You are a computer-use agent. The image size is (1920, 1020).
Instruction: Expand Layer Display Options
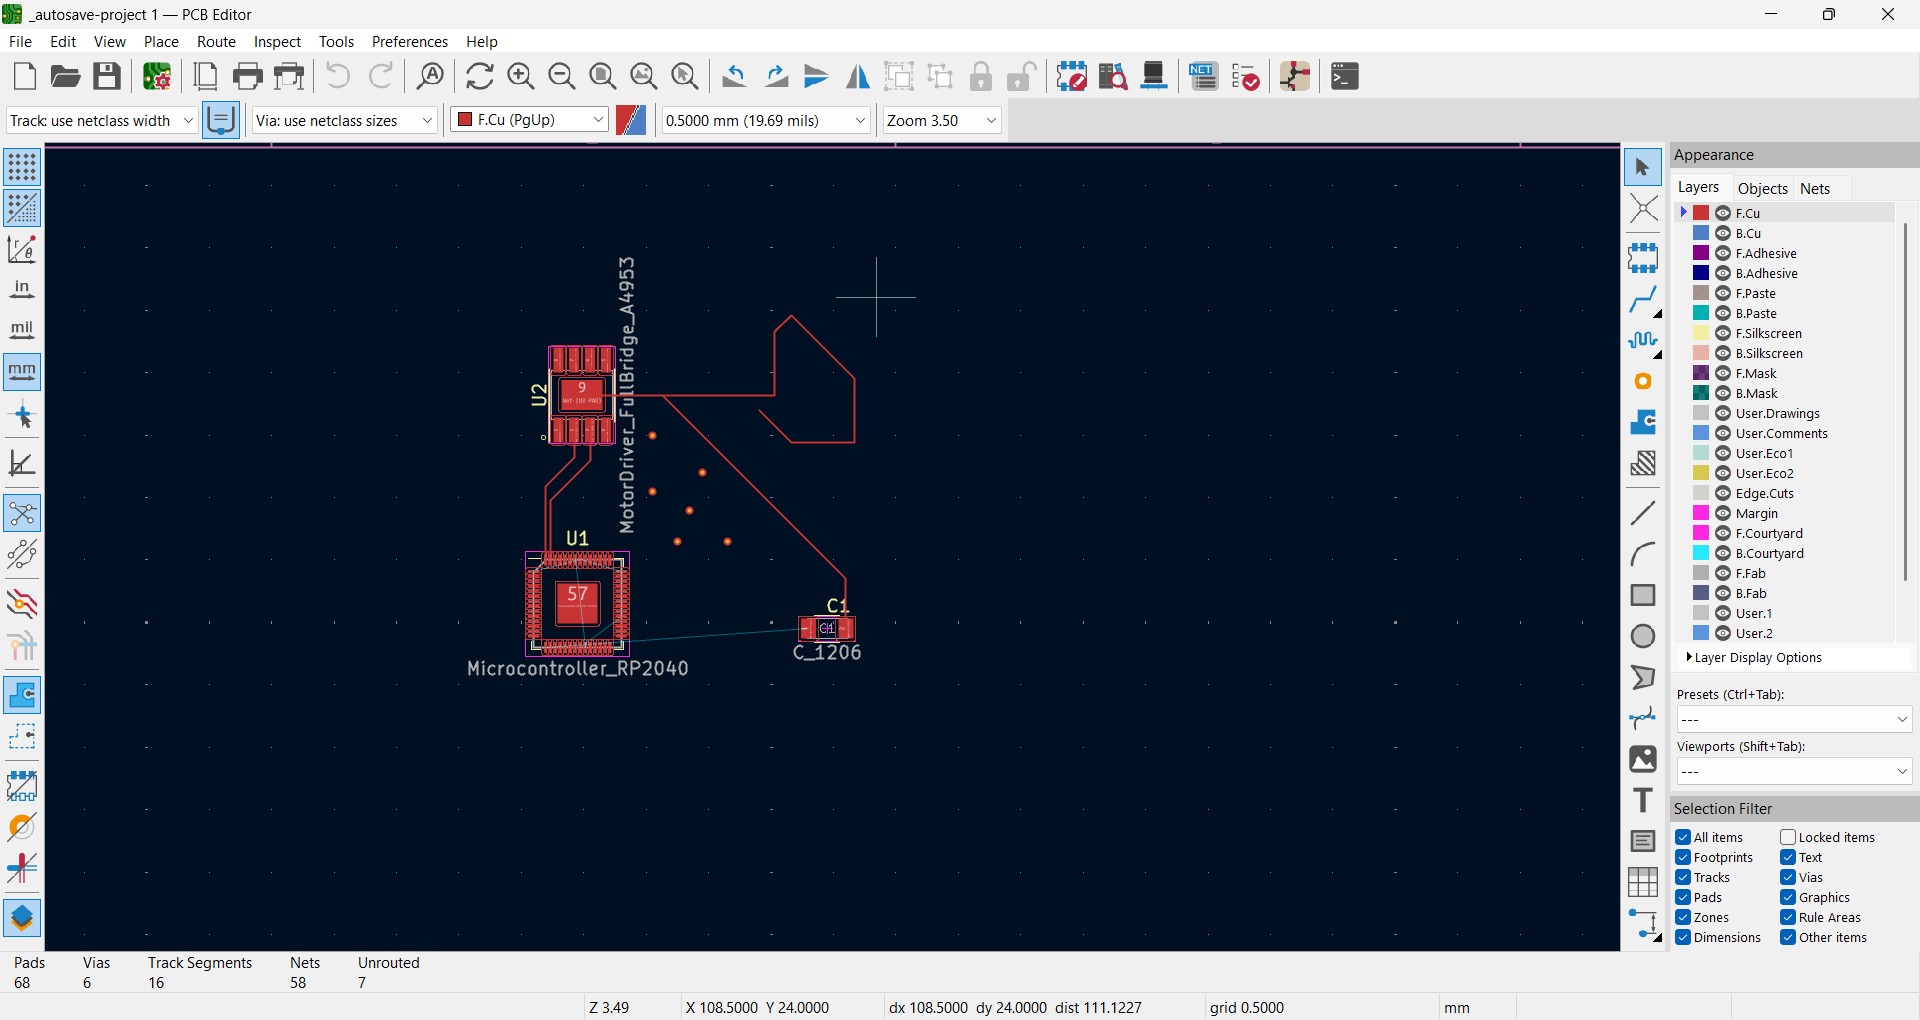coord(1757,658)
